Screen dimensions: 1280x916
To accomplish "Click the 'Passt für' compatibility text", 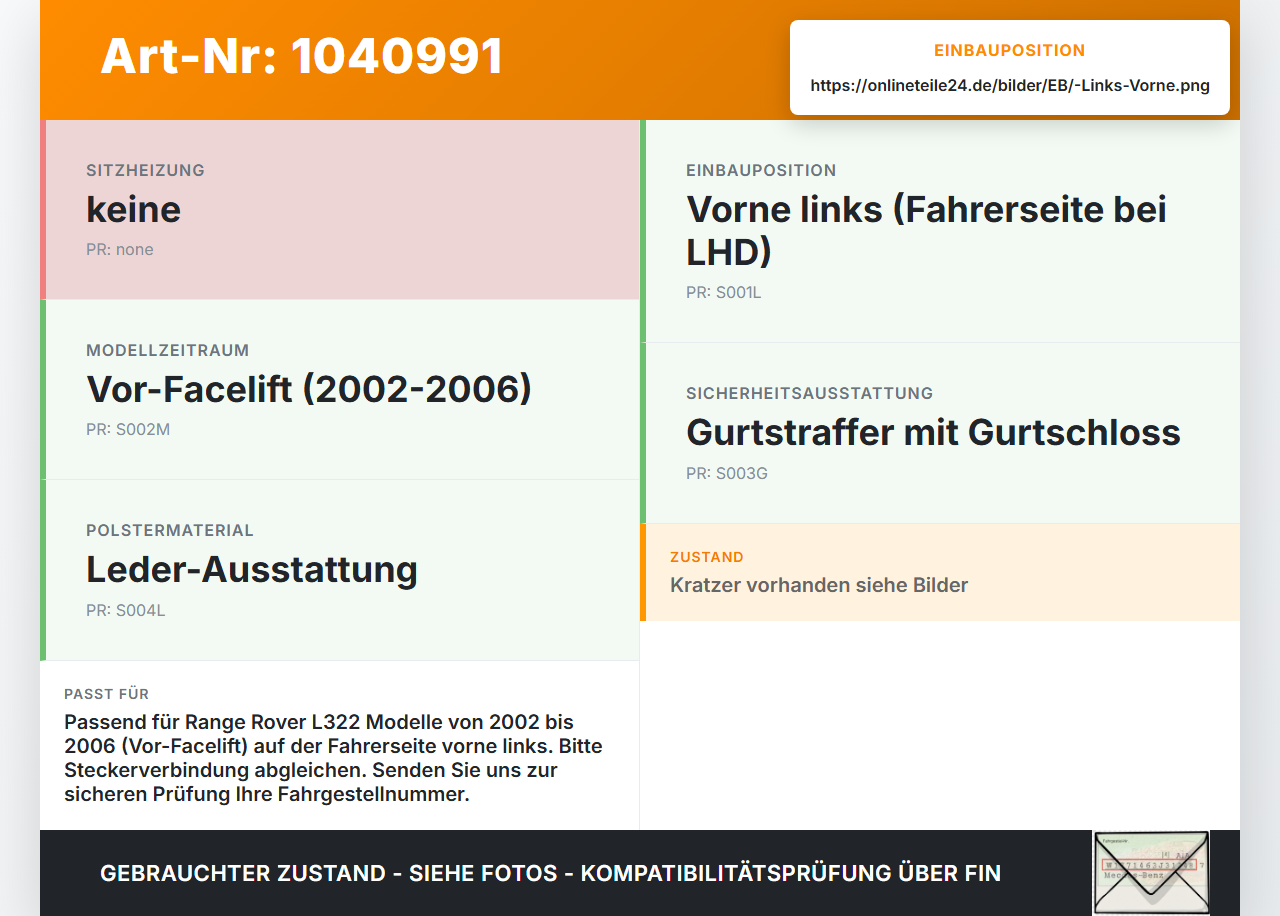I will click(334, 759).
